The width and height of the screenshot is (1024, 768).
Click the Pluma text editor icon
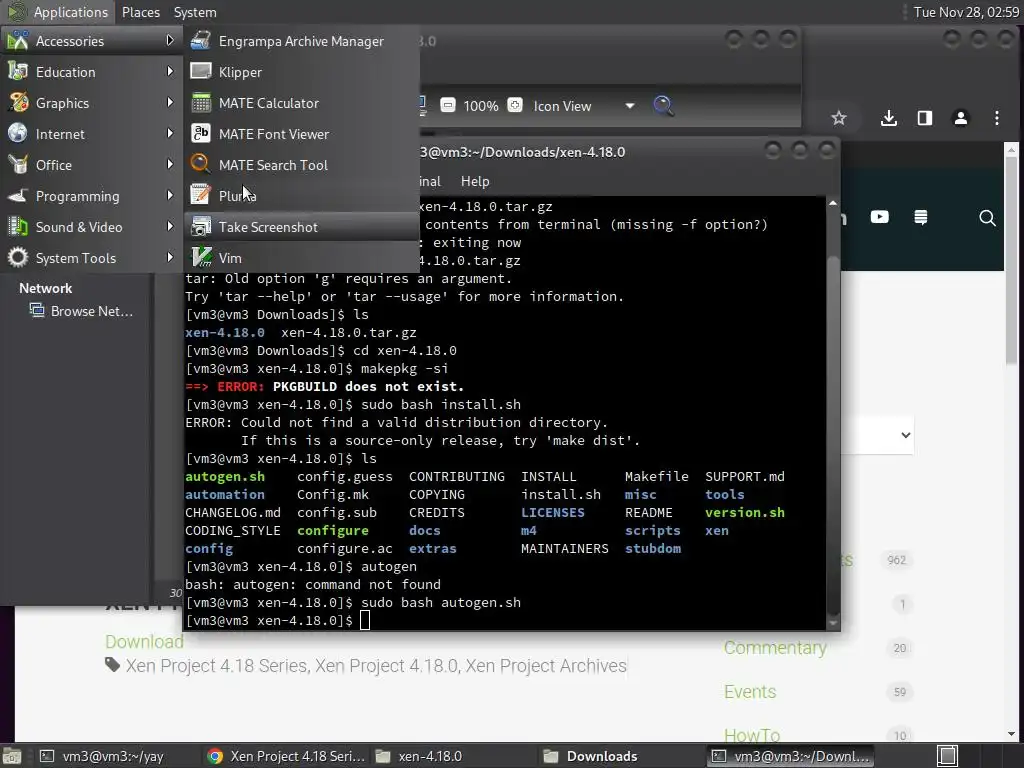click(200, 195)
